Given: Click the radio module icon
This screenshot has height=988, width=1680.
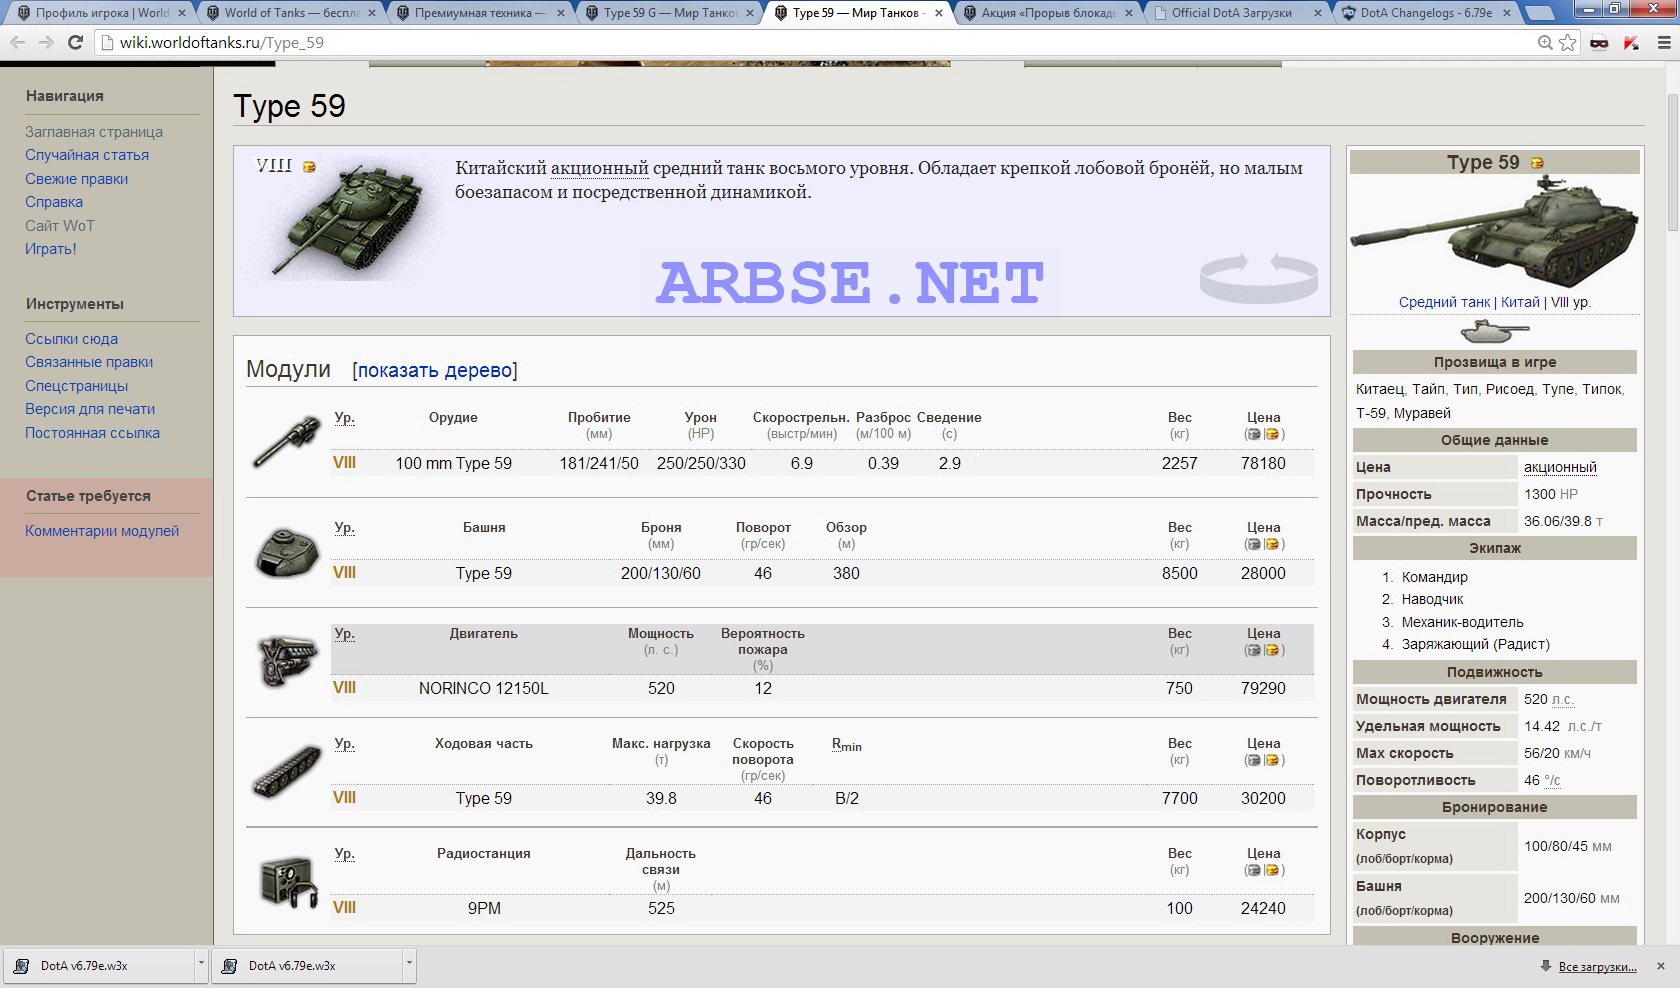Looking at the screenshot, I should pyautogui.click(x=288, y=882).
